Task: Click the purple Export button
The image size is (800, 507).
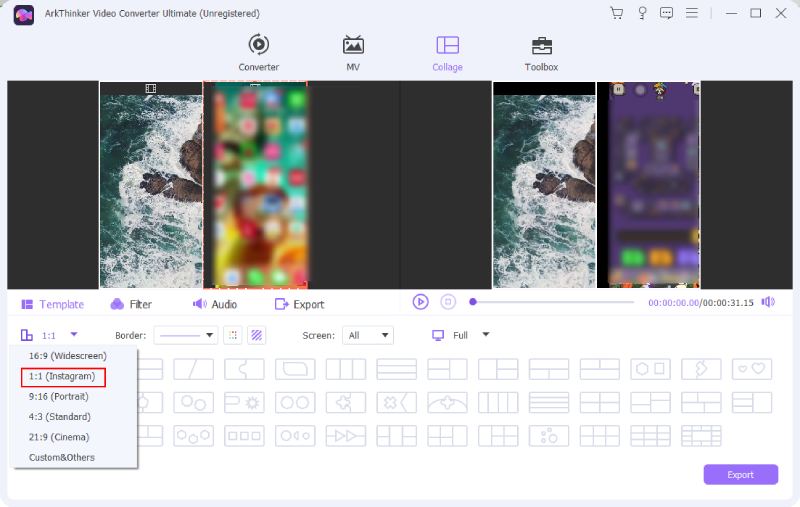Action: point(740,474)
